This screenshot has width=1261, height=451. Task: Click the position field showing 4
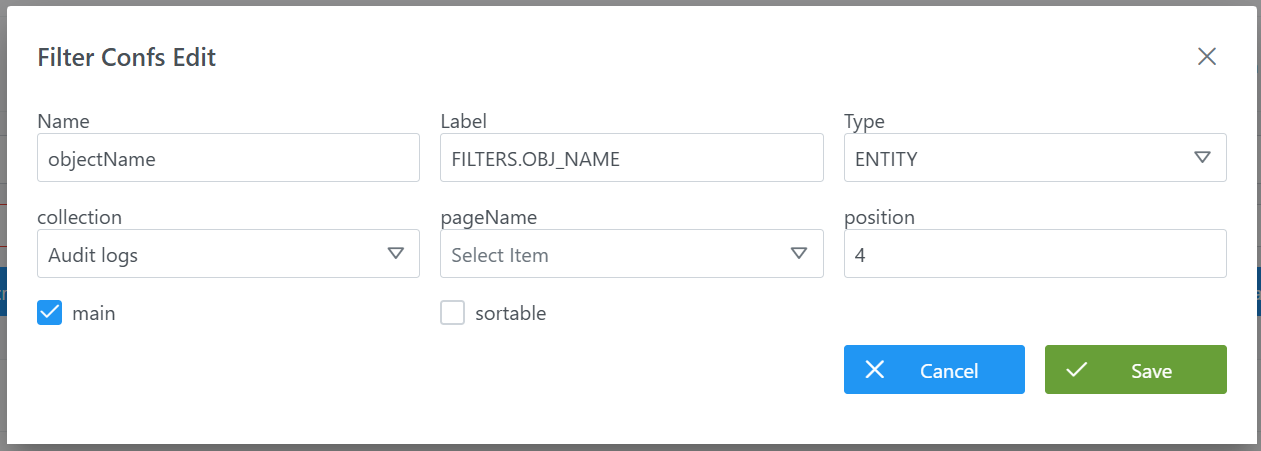click(1035, 254)
